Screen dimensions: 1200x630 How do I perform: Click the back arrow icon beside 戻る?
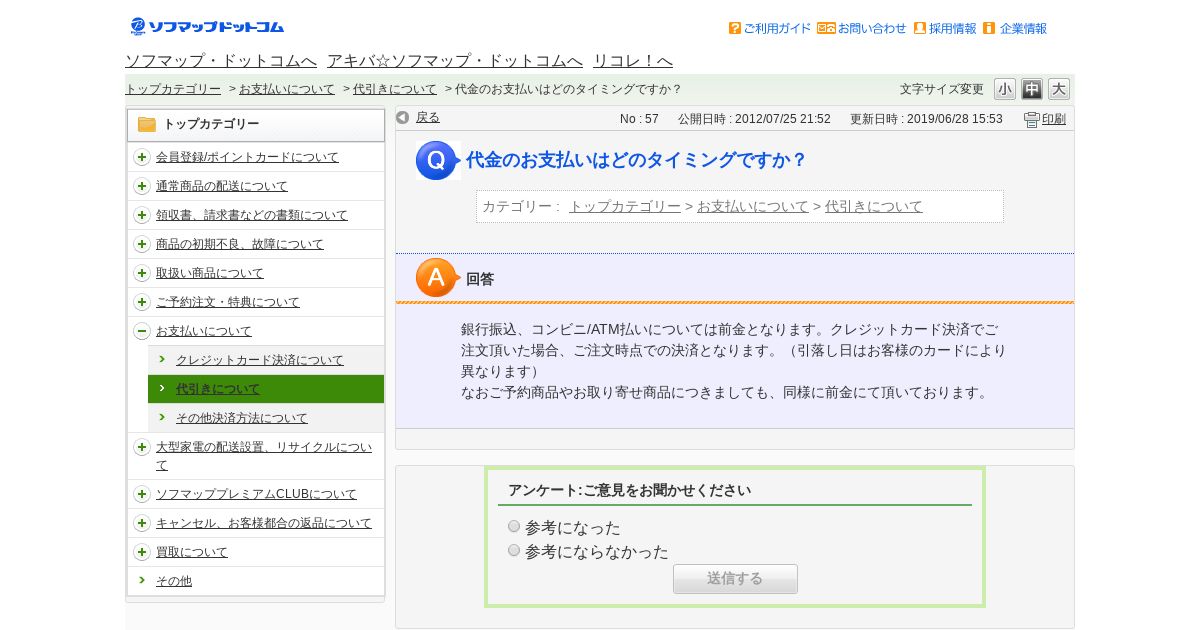click(x=403, y=118)
